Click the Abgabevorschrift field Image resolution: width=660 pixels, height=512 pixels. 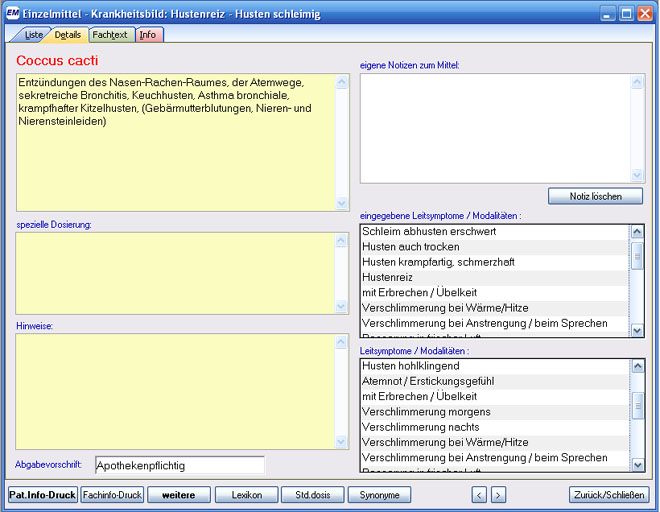[179, 465]
